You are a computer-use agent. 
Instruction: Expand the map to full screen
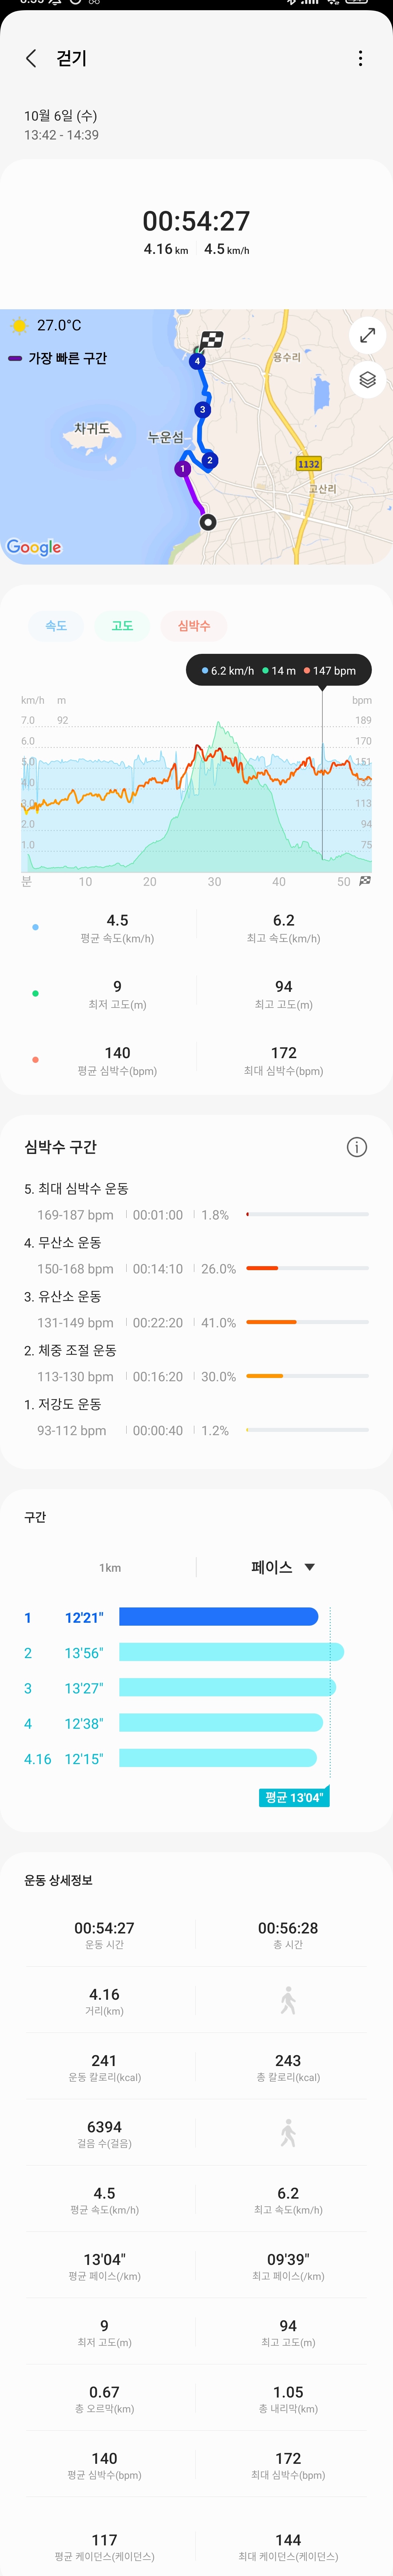367,335
